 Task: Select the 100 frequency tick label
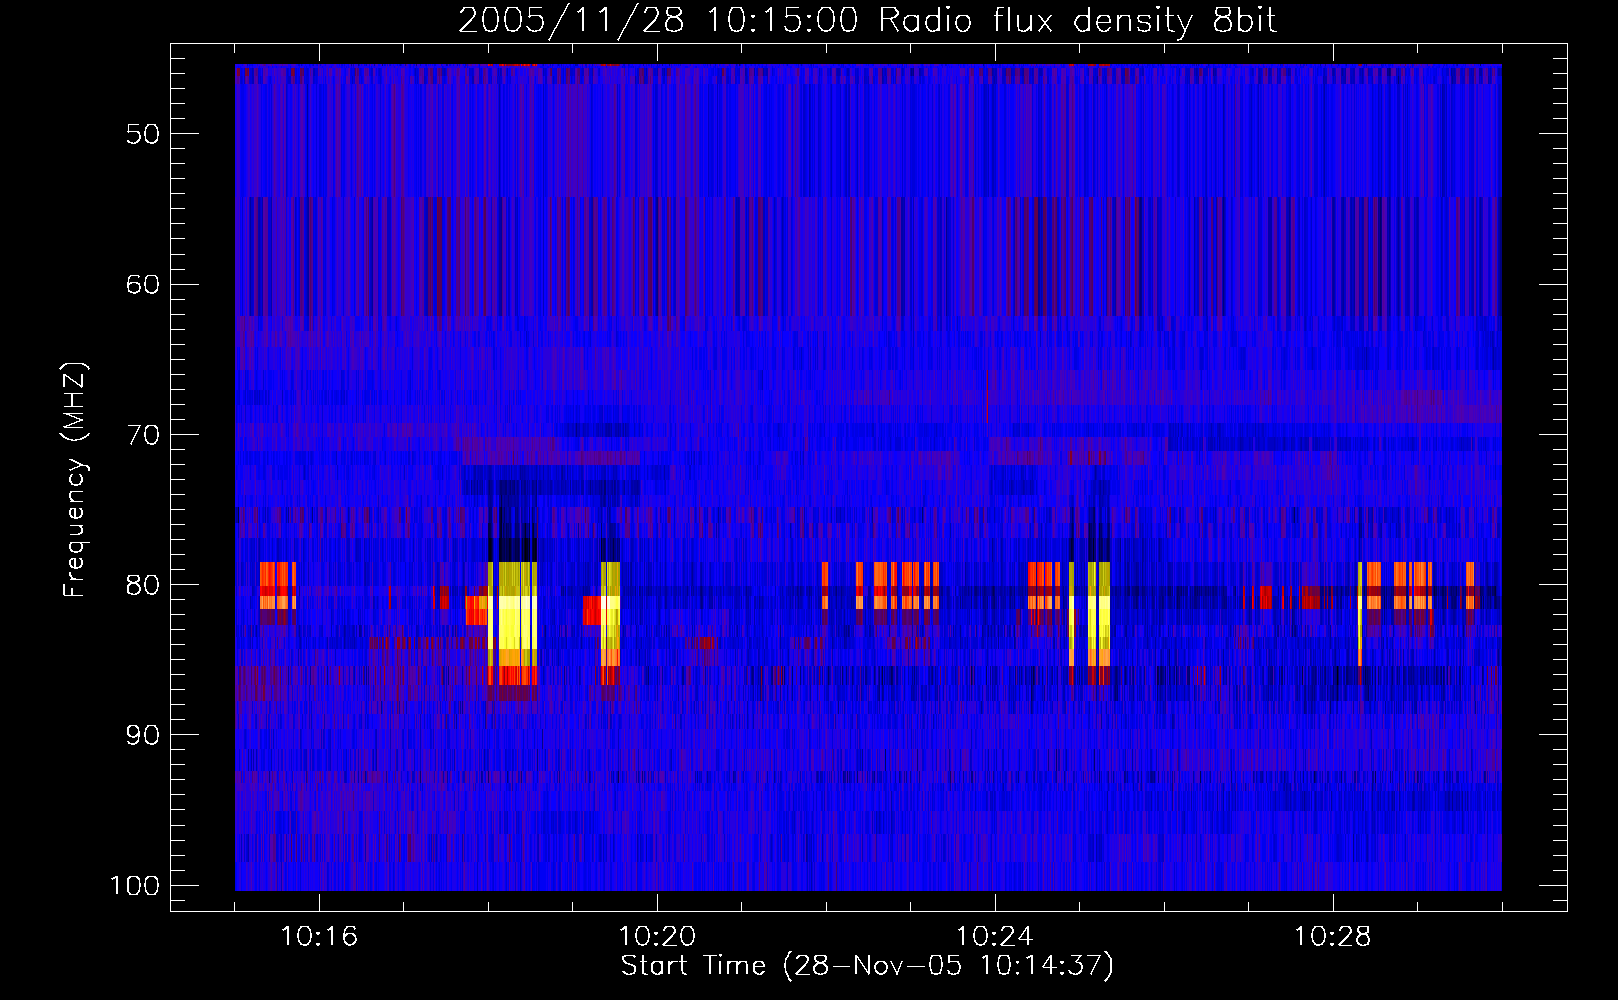point(135,886)
